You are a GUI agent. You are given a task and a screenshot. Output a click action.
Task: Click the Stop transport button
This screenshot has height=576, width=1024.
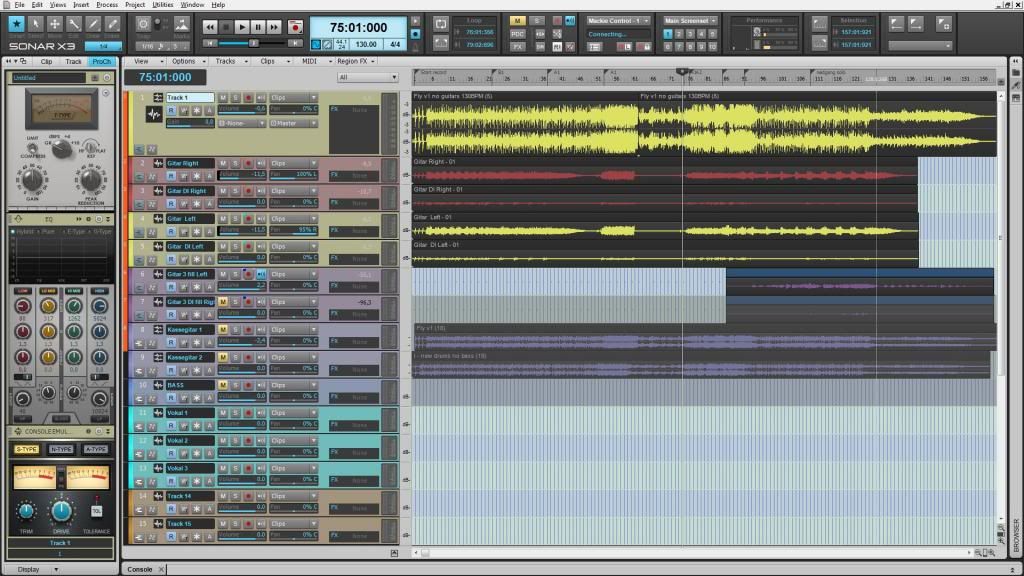coord(226,27)
